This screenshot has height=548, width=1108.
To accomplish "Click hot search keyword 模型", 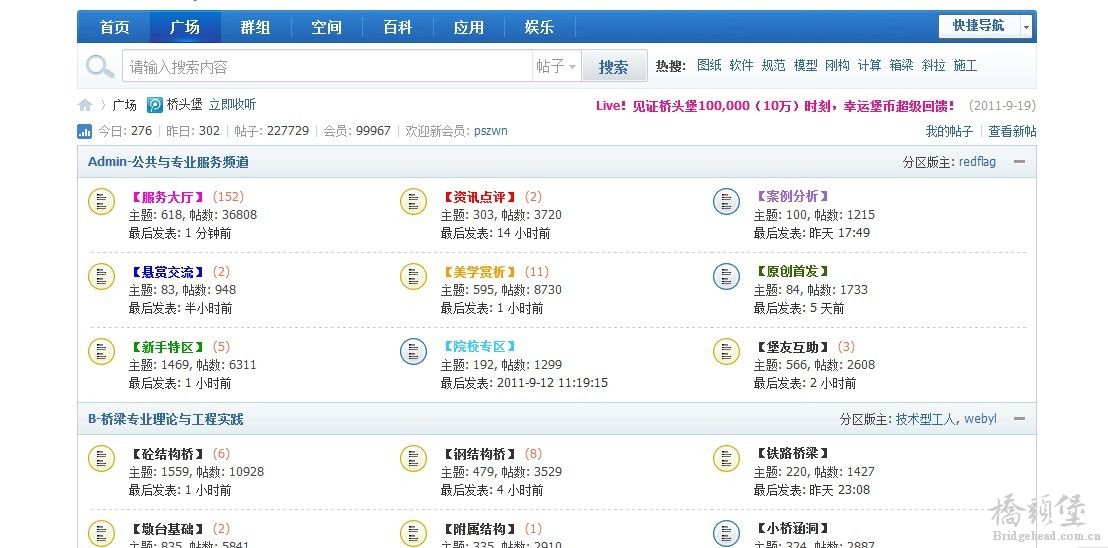I will (x=806, y=66).
